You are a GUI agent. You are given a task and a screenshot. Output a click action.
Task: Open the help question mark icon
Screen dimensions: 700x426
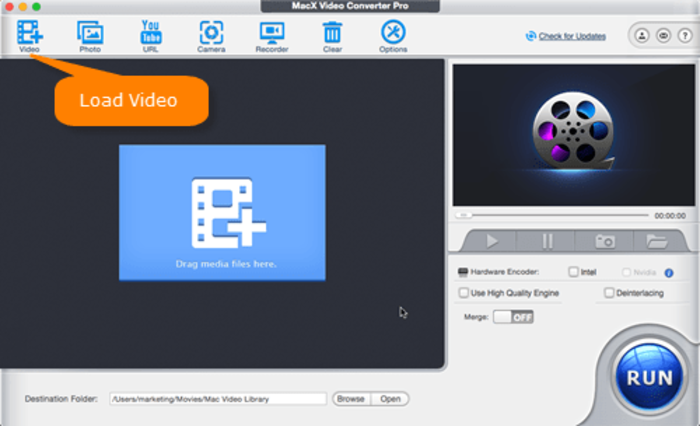coord(685,35)
